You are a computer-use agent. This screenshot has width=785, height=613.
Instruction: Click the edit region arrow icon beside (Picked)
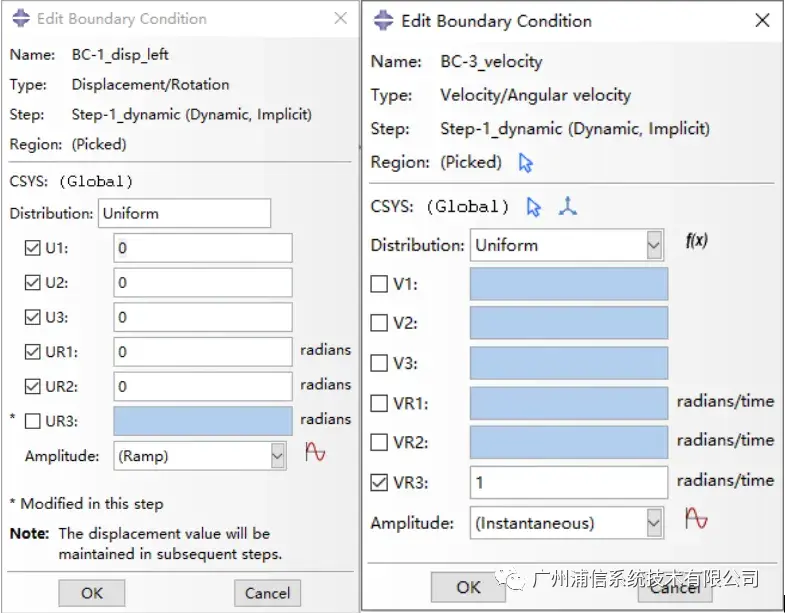(x=526, y=162)
